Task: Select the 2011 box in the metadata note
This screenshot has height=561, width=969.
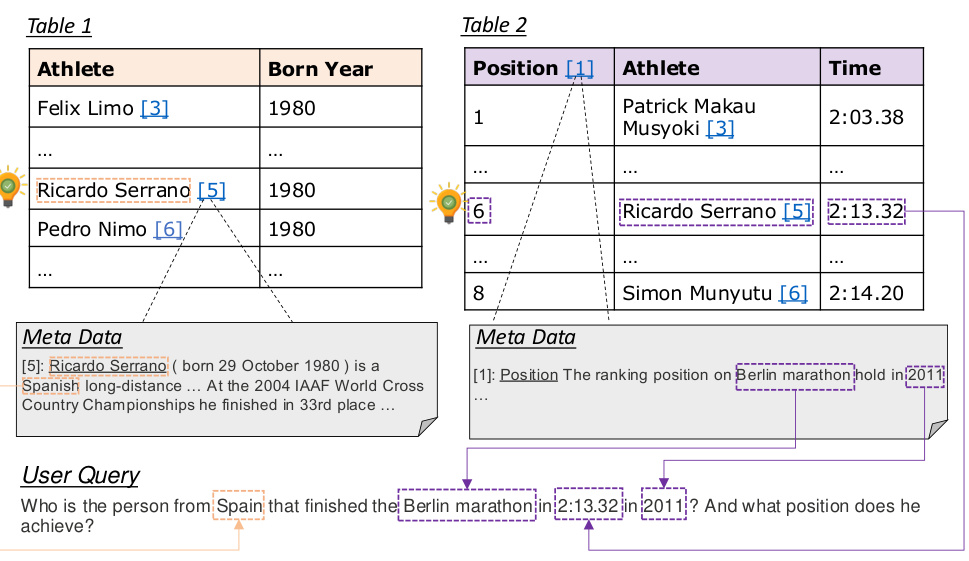Action: pos(925,375)
